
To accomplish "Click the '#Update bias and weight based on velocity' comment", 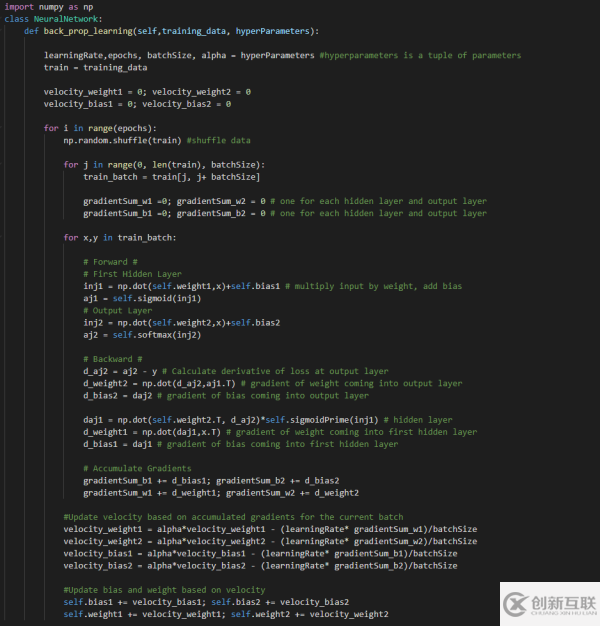I will 164,590.
